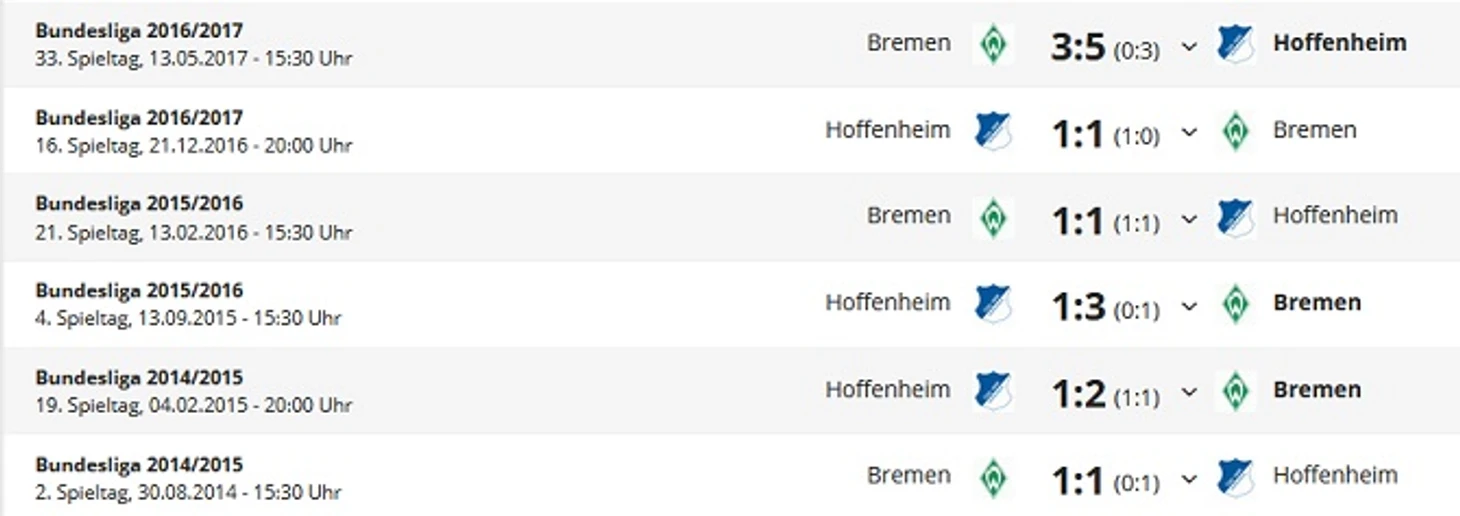This screenshot has width=1460, height=516.
Task: Open the bold Hoffenheim team name in the 33. Spieltag row
Action: [1339, 43]
